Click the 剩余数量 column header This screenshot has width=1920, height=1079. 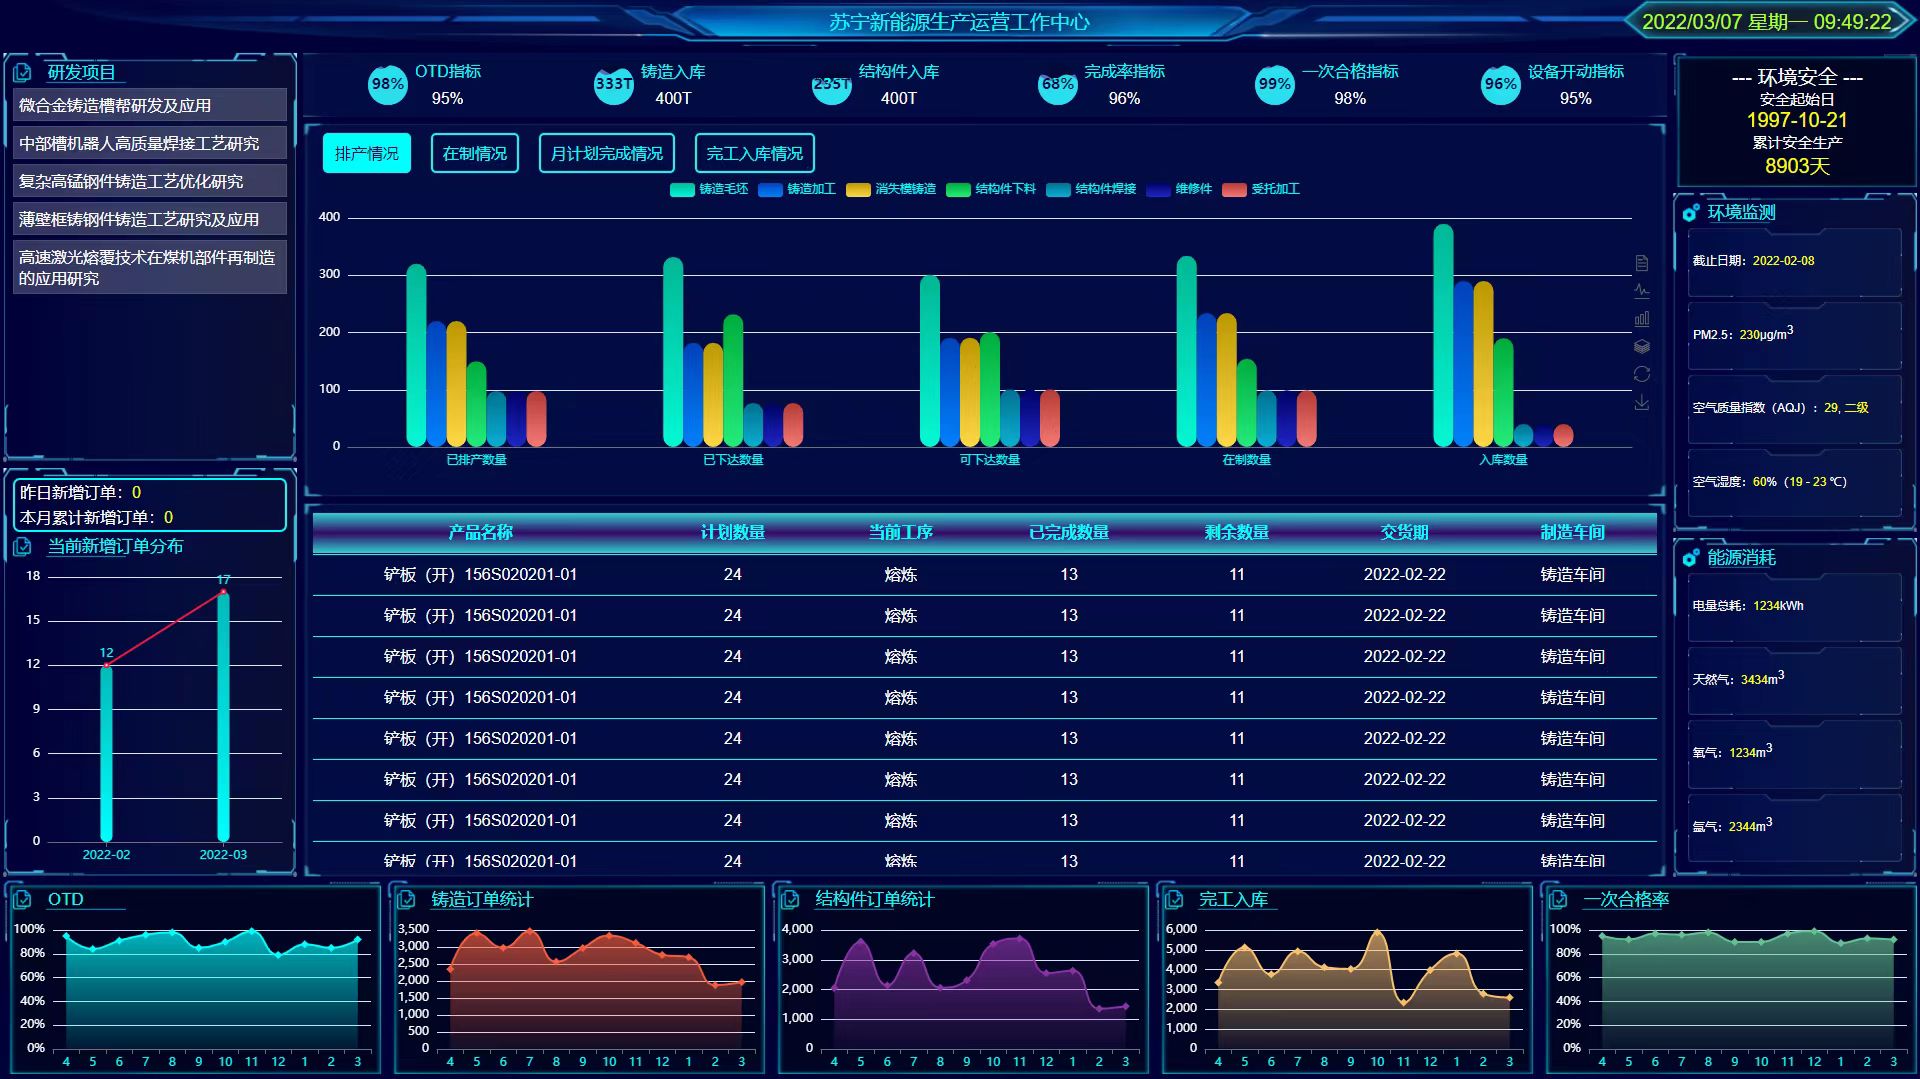[x=1237, y=532]
